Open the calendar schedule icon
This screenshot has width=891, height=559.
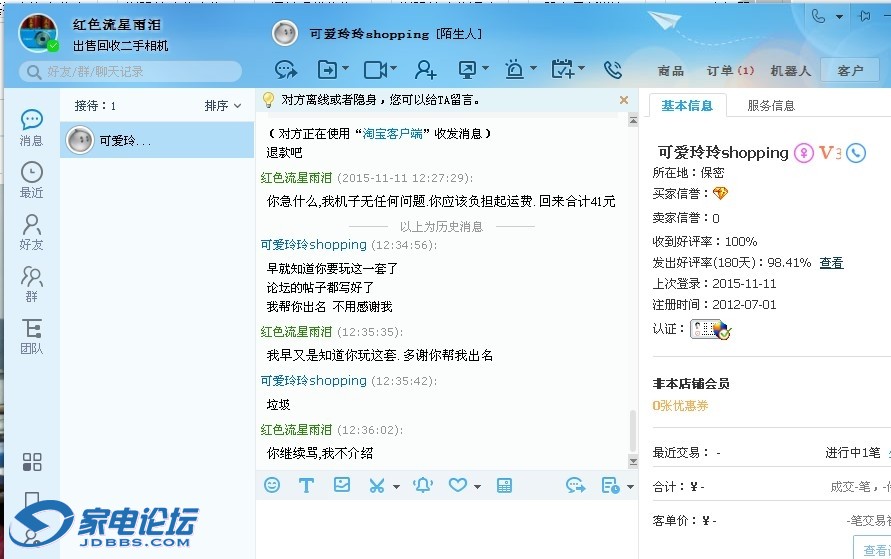(x=563, y=69)
